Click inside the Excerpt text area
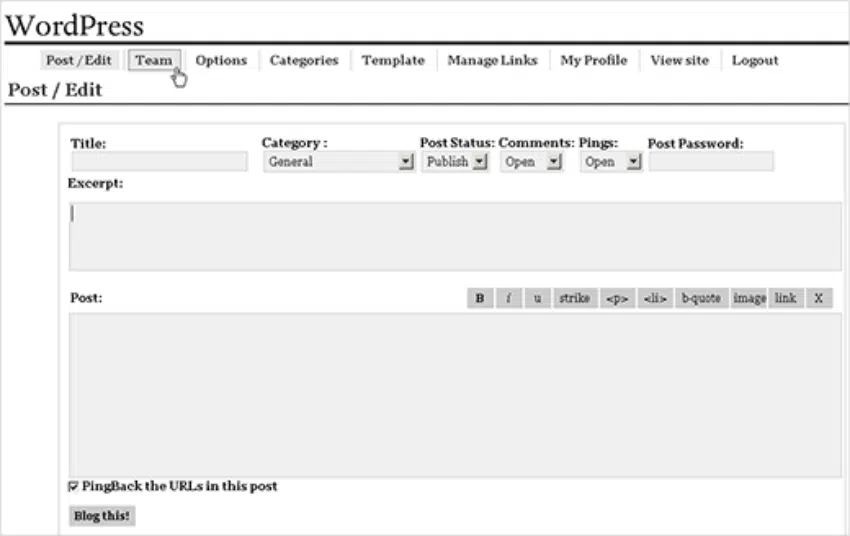The width and height of the screenshot is (850, 536). [x=455, y=236]
